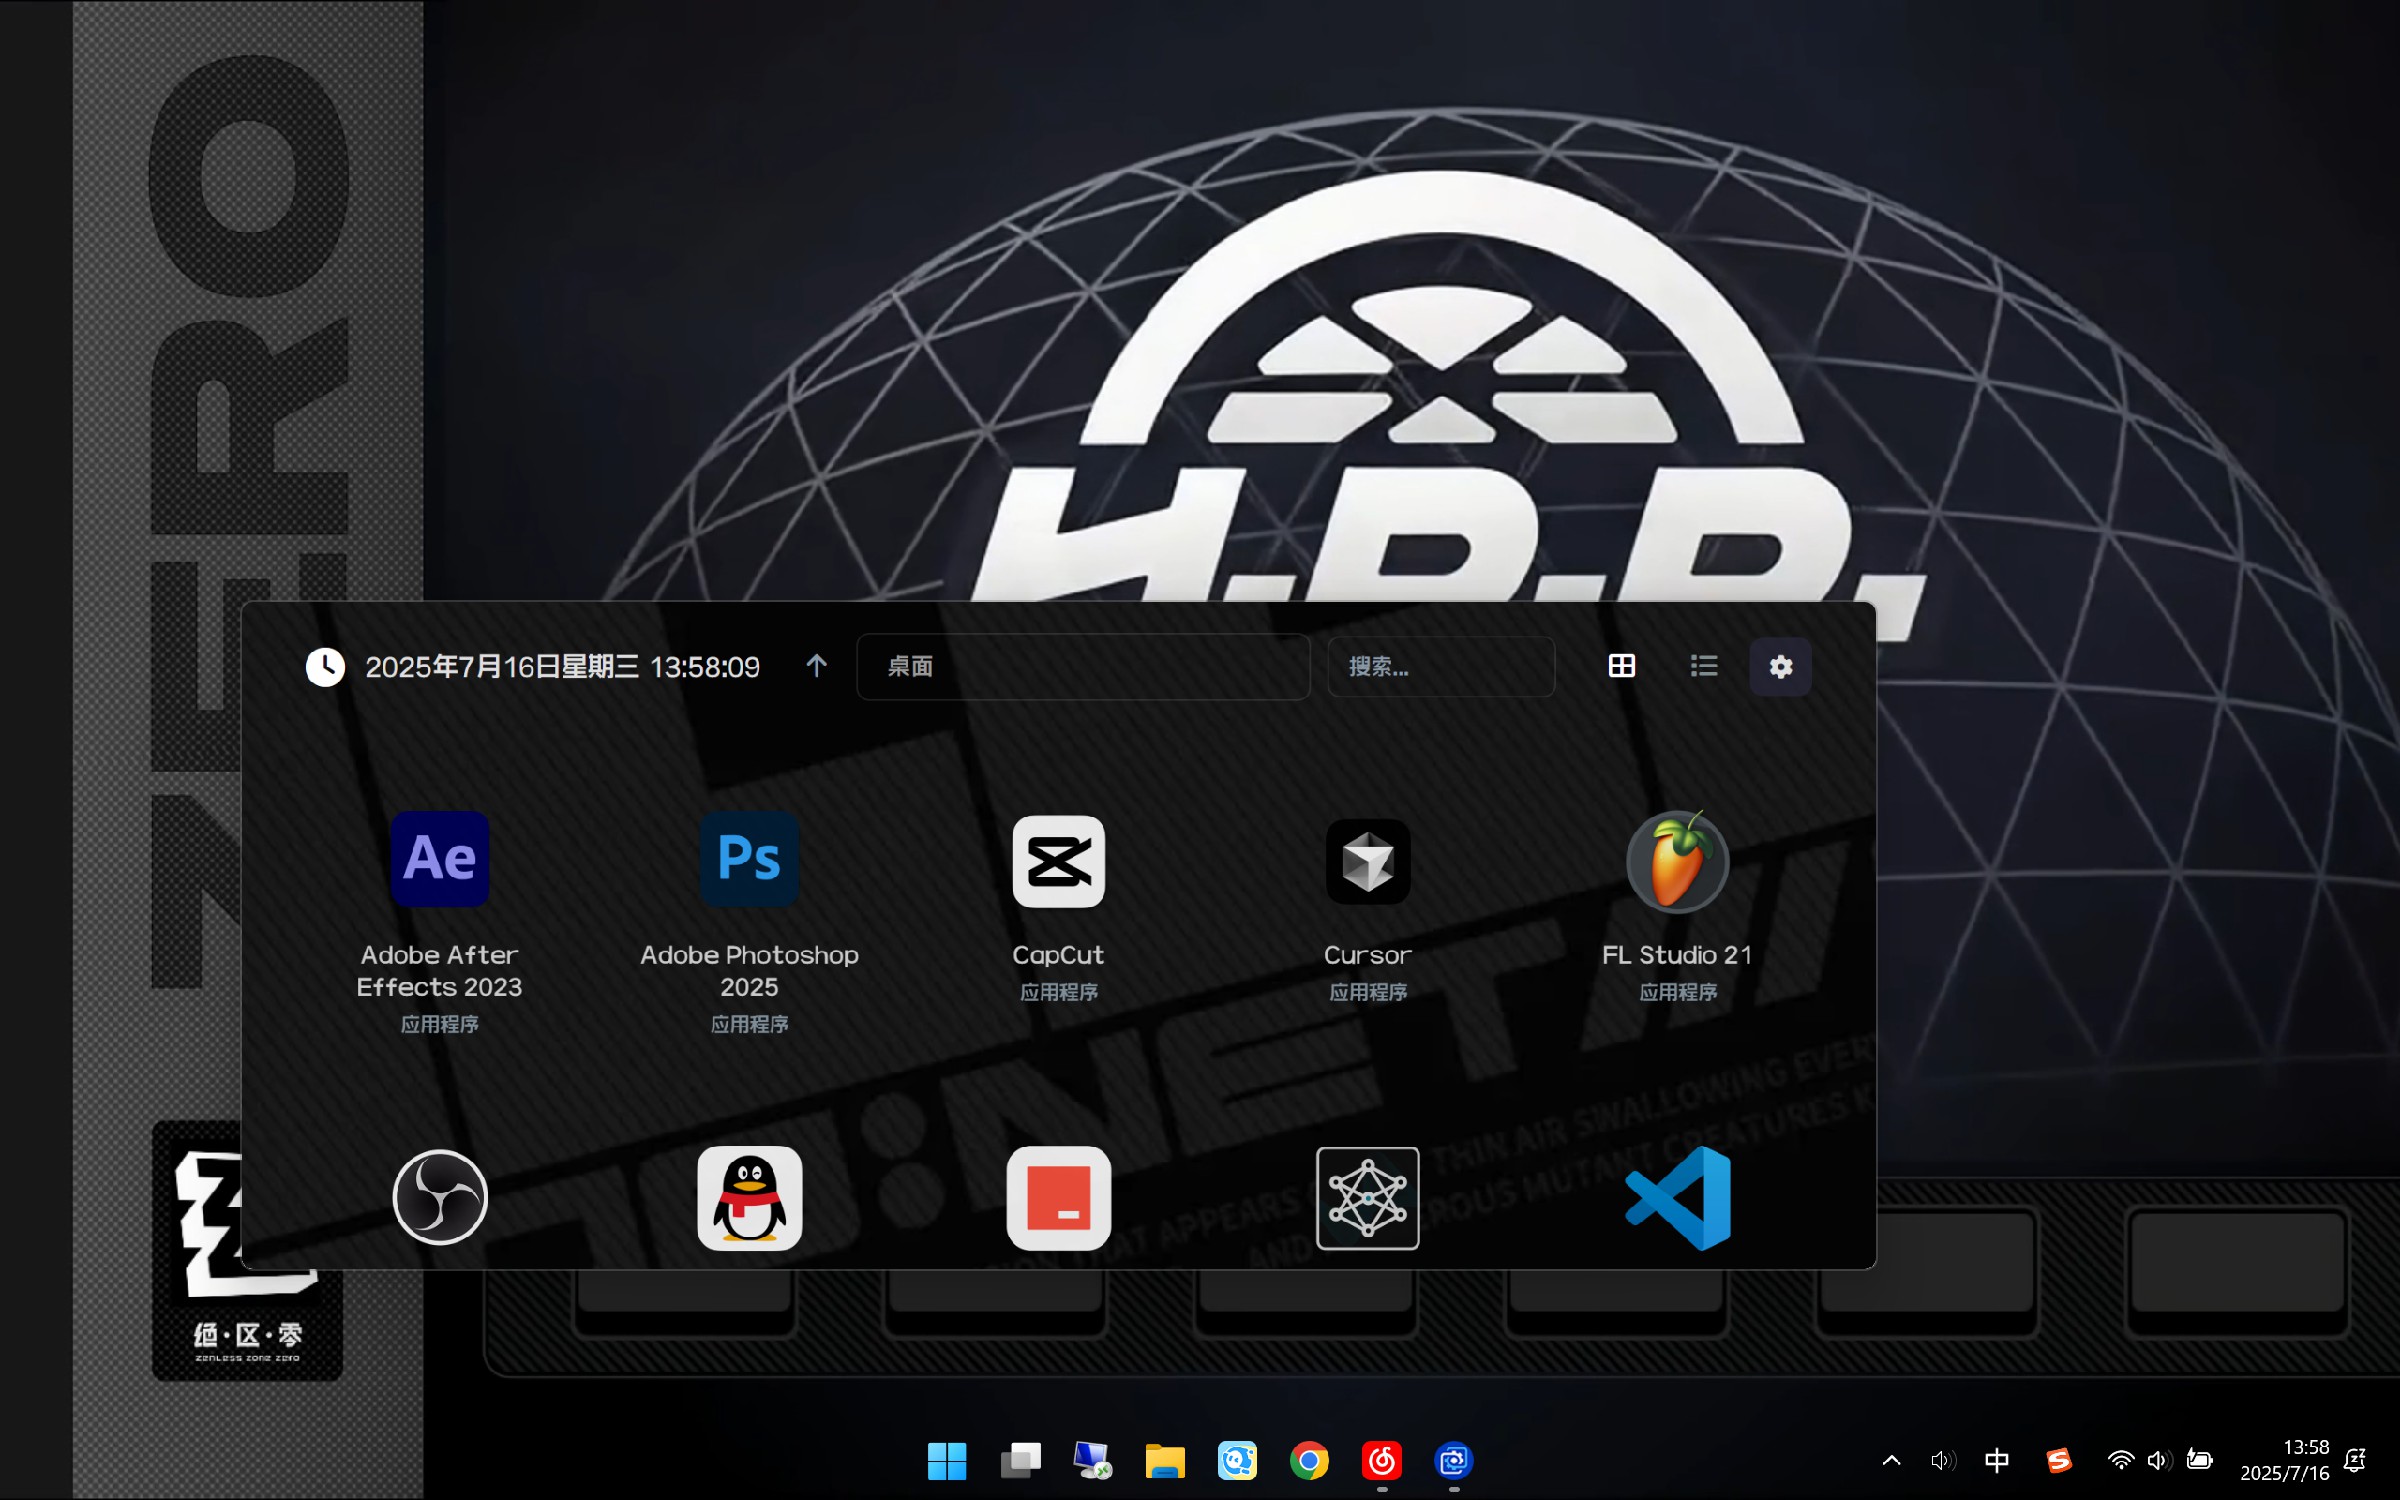The image size is (2400, 1500).
Task: Select the CapCut label text
Action: 1058,955
